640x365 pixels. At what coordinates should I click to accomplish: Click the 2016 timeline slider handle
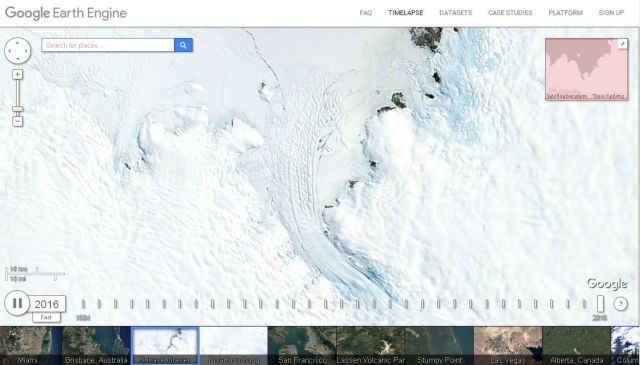pos(600,304)
